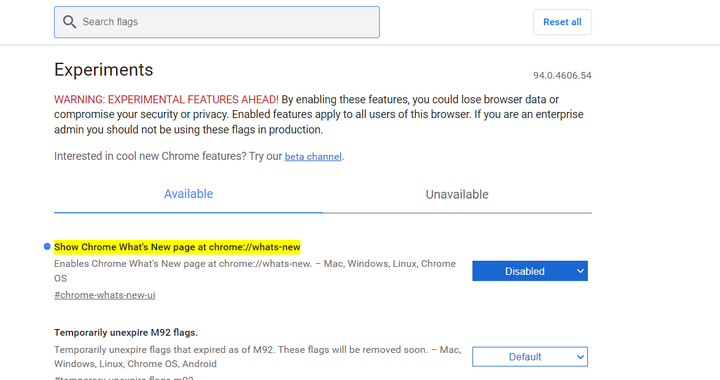
Task: Focus the Search flags input field
Action: [x=217, y=22]
